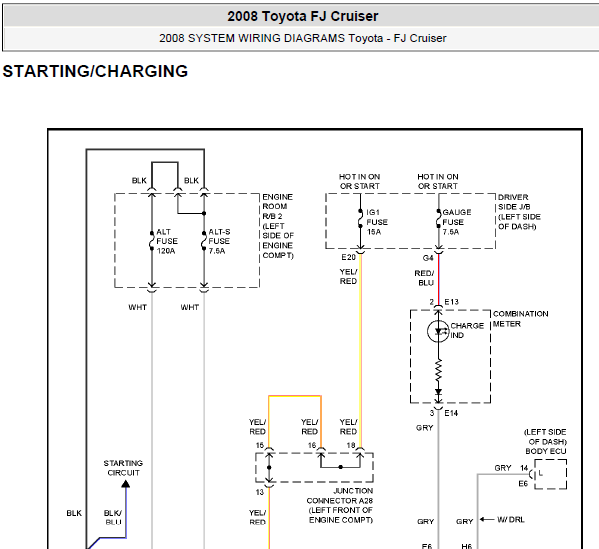Click the 'COMBINATION METER' label
This screenshot has width=599, height=549.
521,319
